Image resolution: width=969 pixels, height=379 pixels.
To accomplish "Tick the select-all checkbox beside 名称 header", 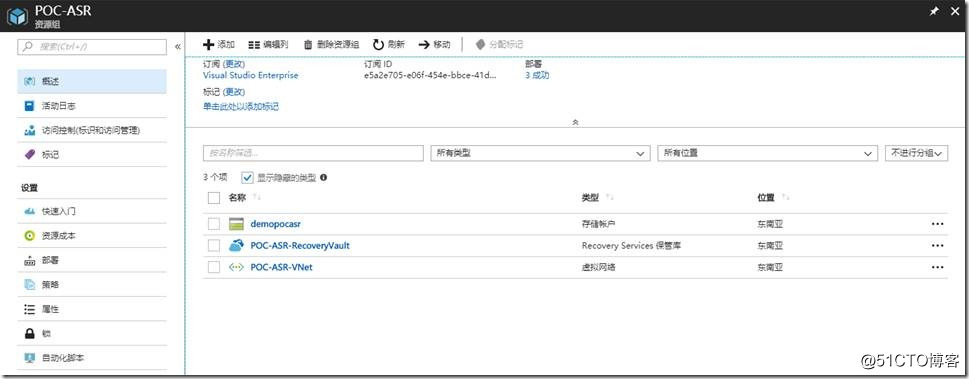I will tap(214, 198).
